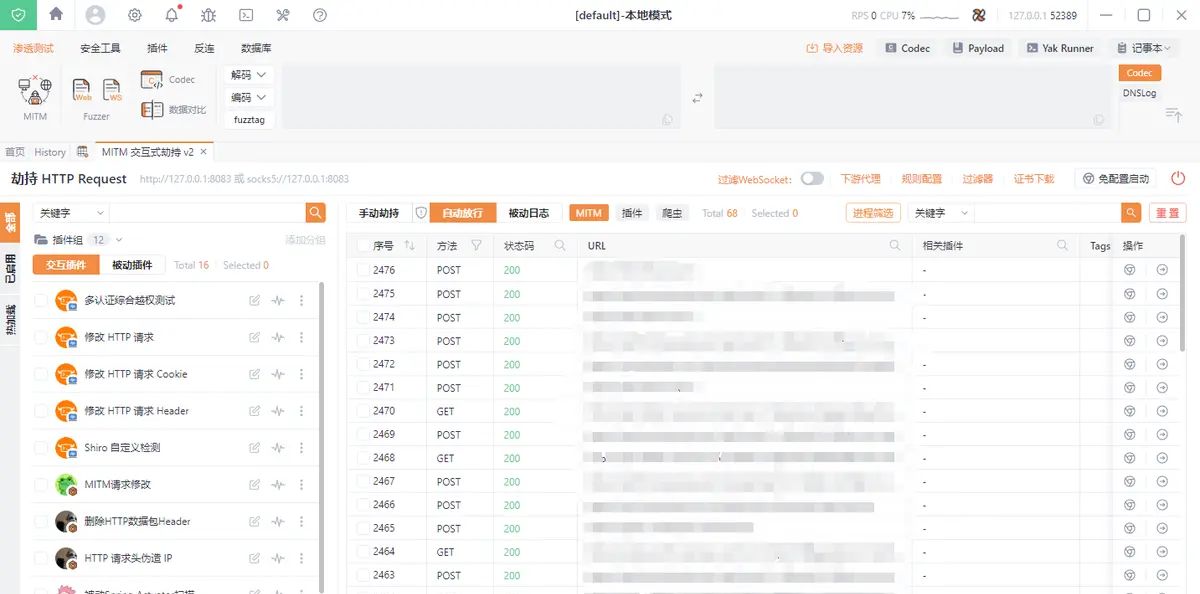Toggle the filter WebSocket switch
This screenshot has height=594, width=1200.
[812, 179]
